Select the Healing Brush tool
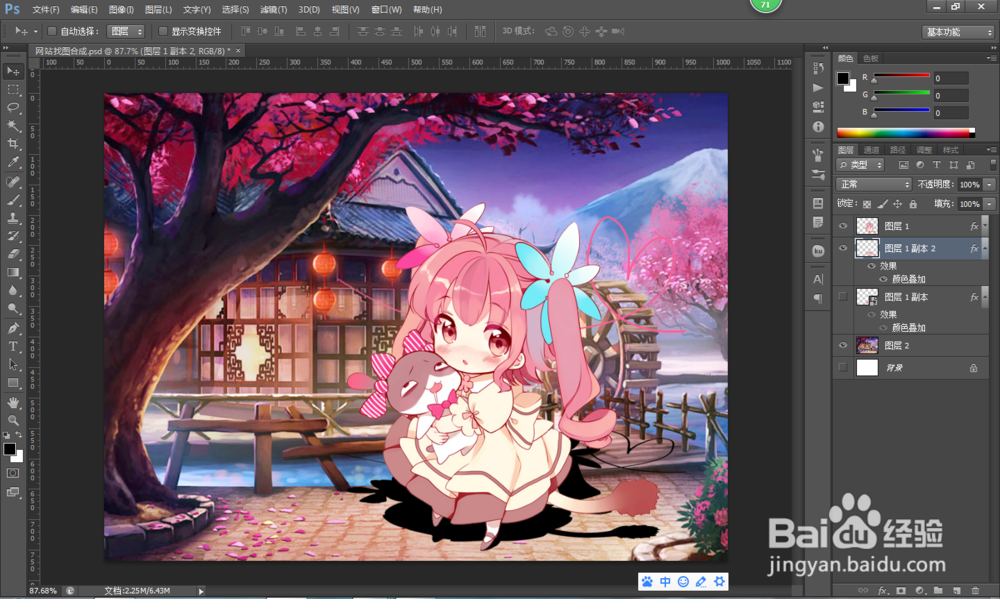1000x599 pixels. pos(13,182)
